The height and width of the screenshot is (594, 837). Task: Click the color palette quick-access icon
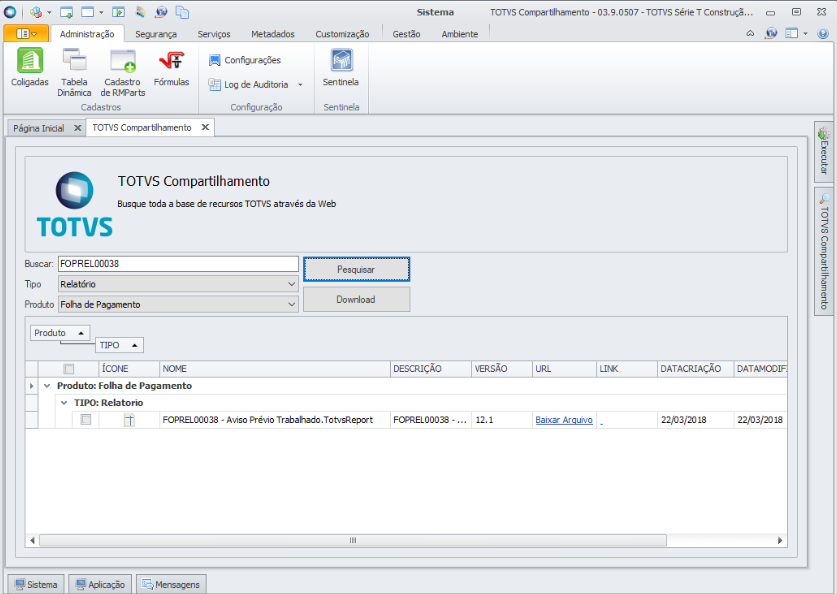point(140,12)
